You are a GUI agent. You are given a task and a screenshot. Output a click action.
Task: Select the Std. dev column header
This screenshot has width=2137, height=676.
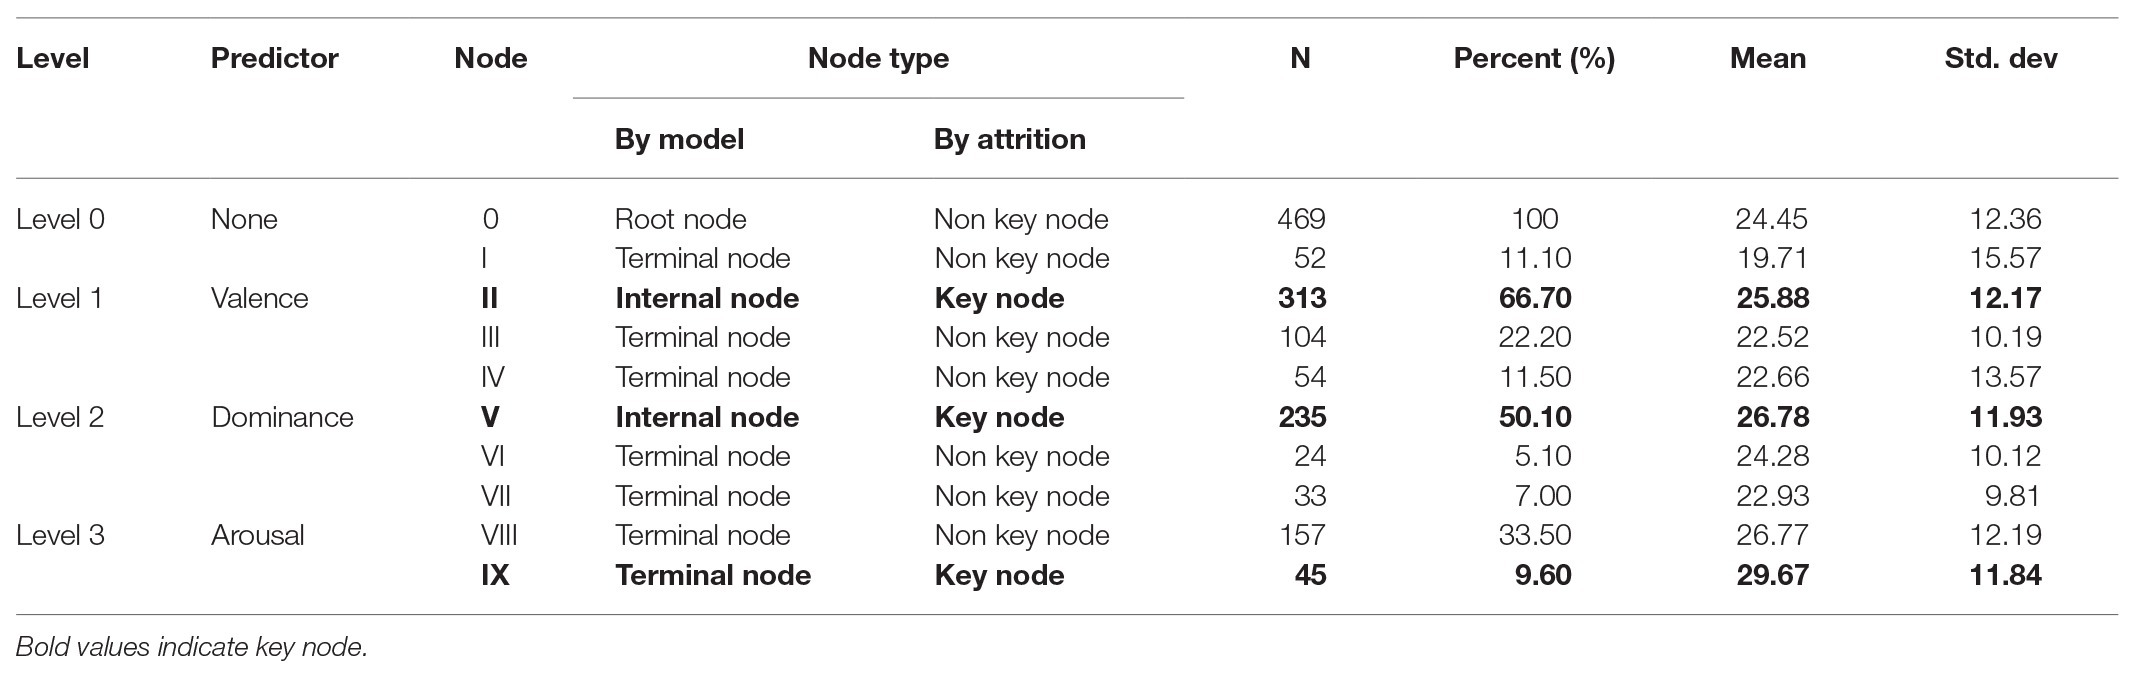click(2000, 59)
